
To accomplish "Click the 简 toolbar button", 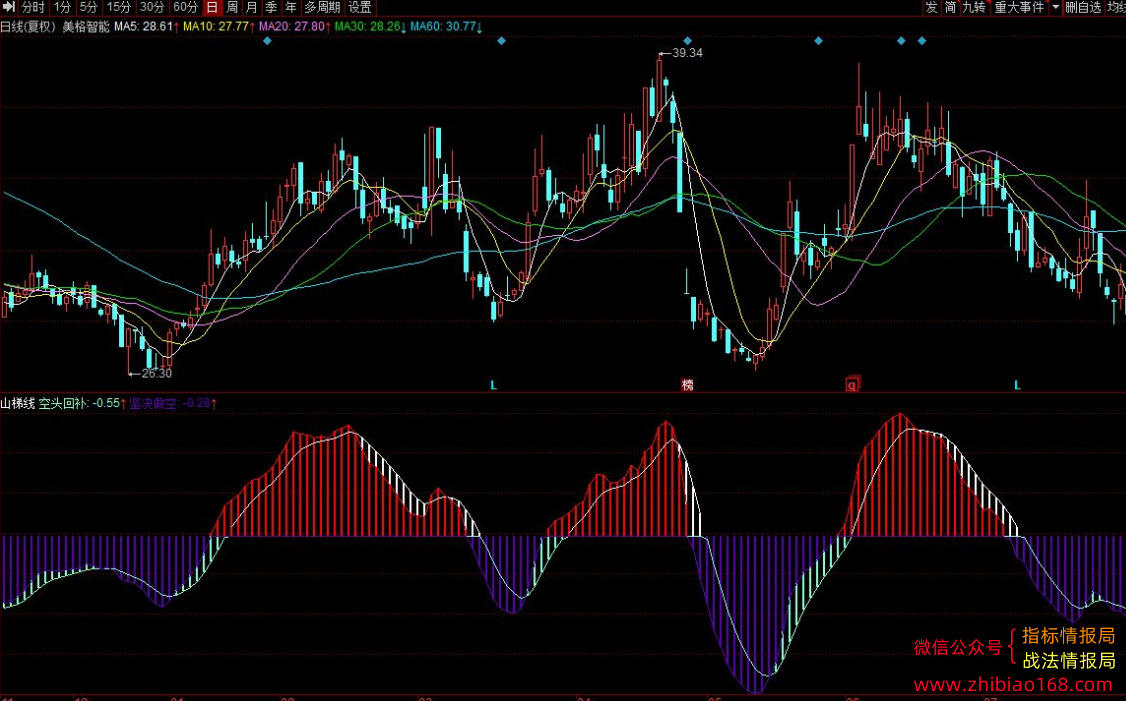I will tap(950, 7).
